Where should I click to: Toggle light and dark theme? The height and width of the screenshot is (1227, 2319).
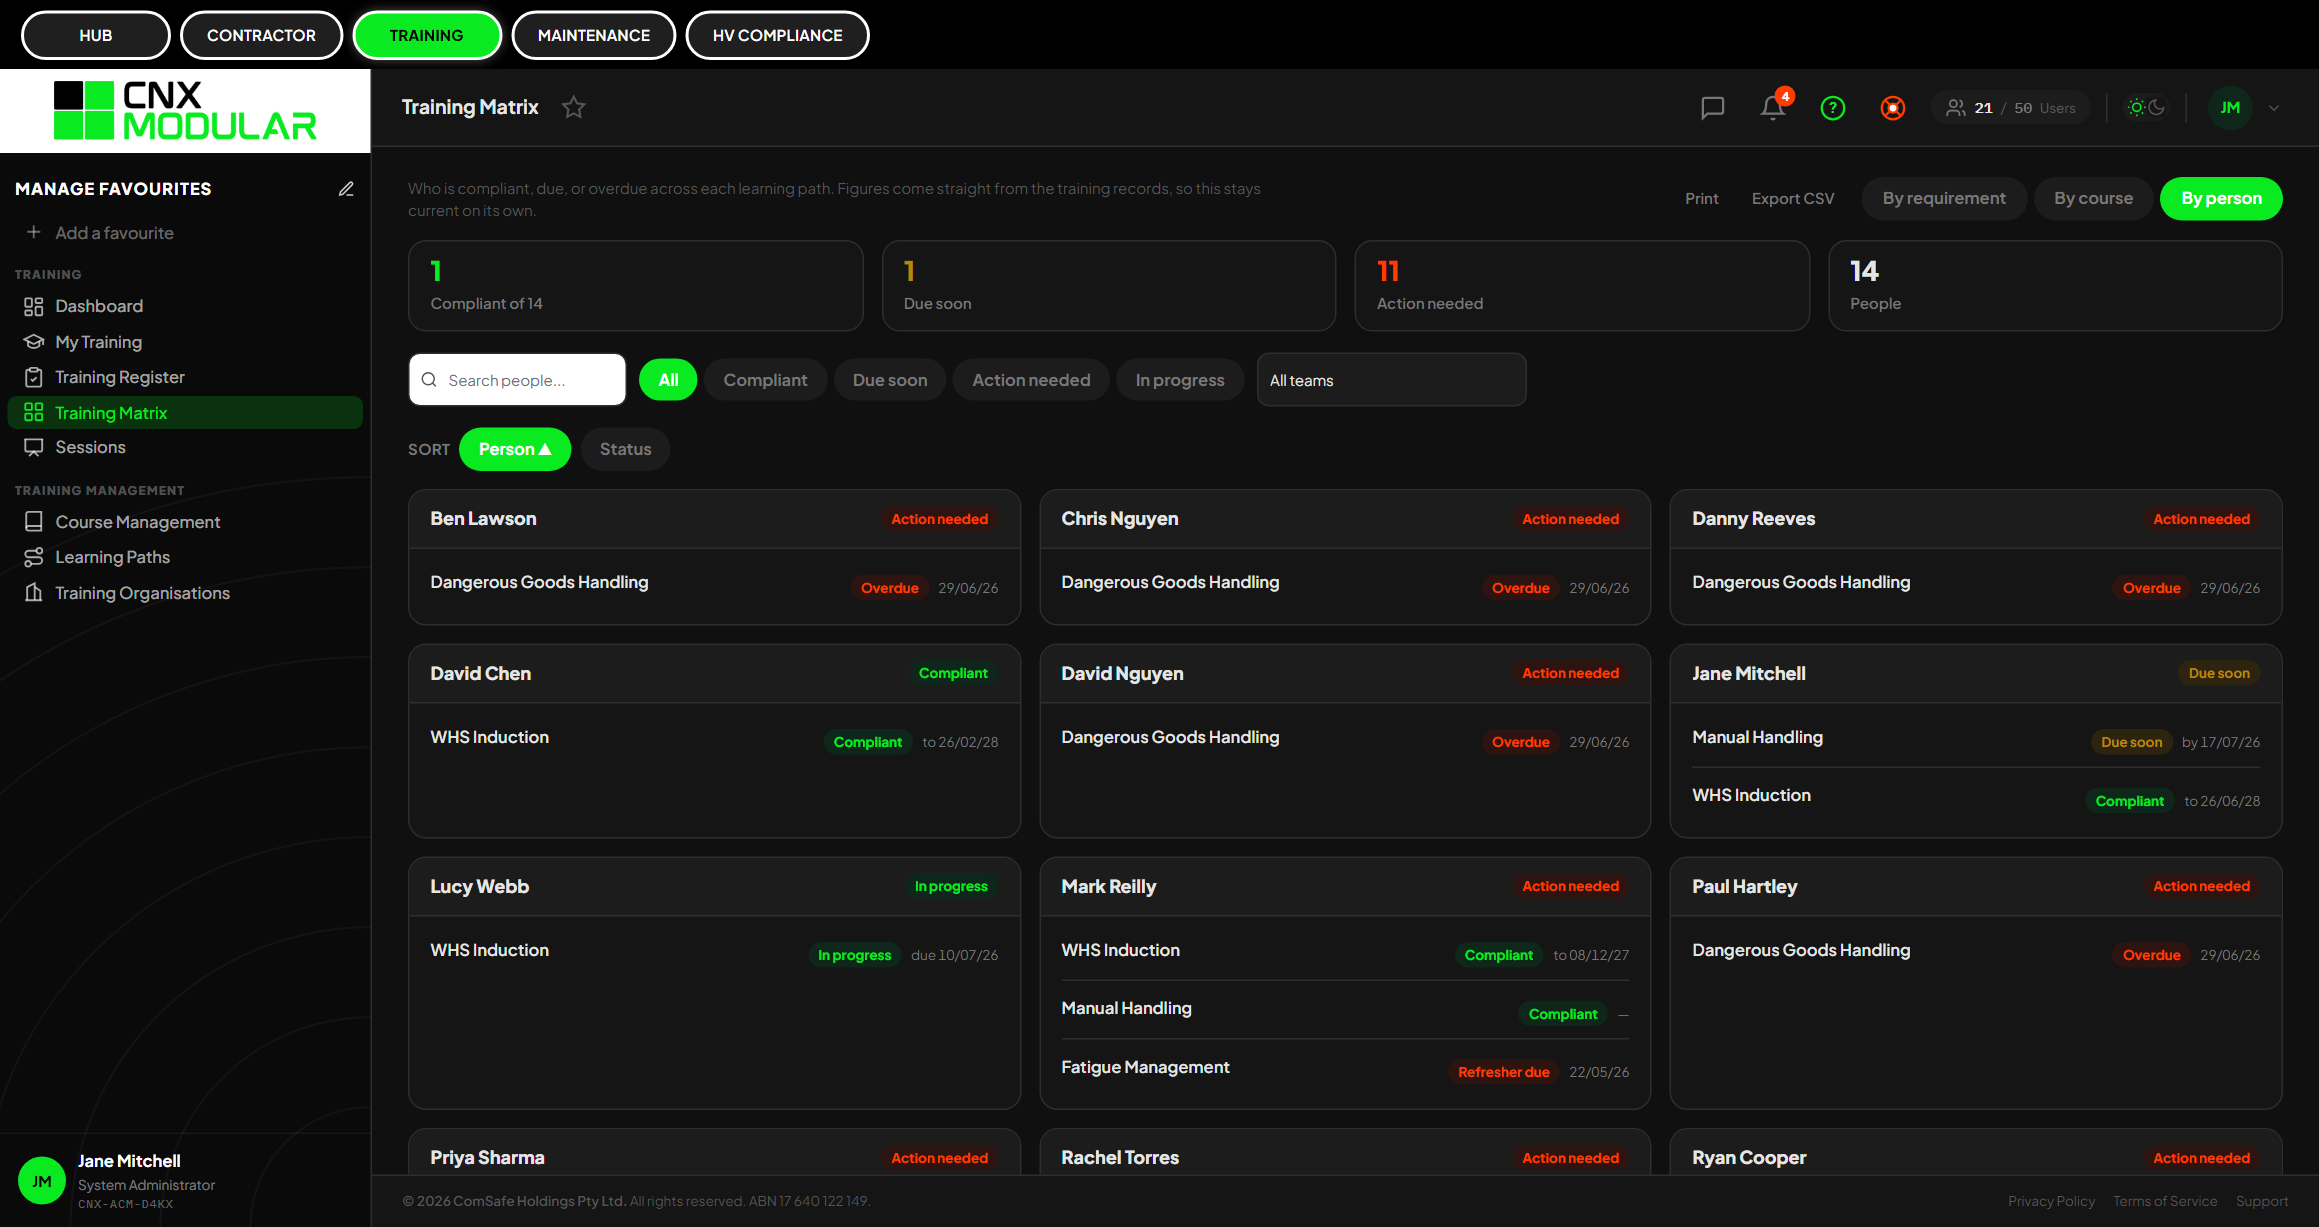pyautogui.click(x=2146, y=108)
